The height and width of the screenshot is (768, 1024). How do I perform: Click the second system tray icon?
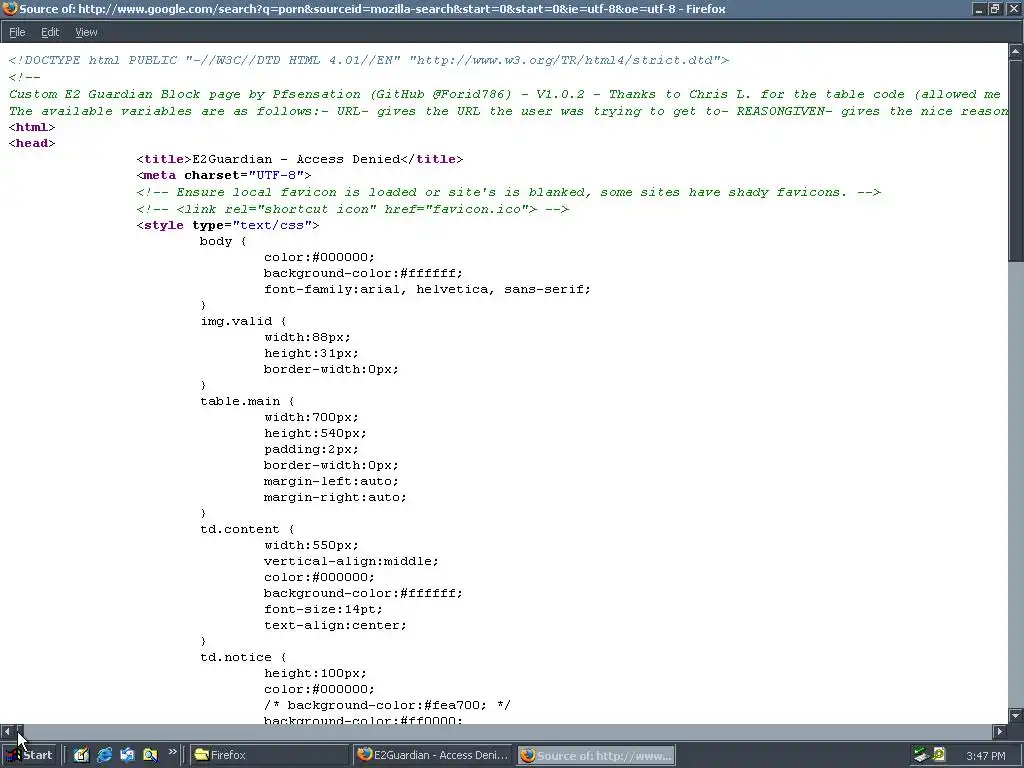click(939, 755)
